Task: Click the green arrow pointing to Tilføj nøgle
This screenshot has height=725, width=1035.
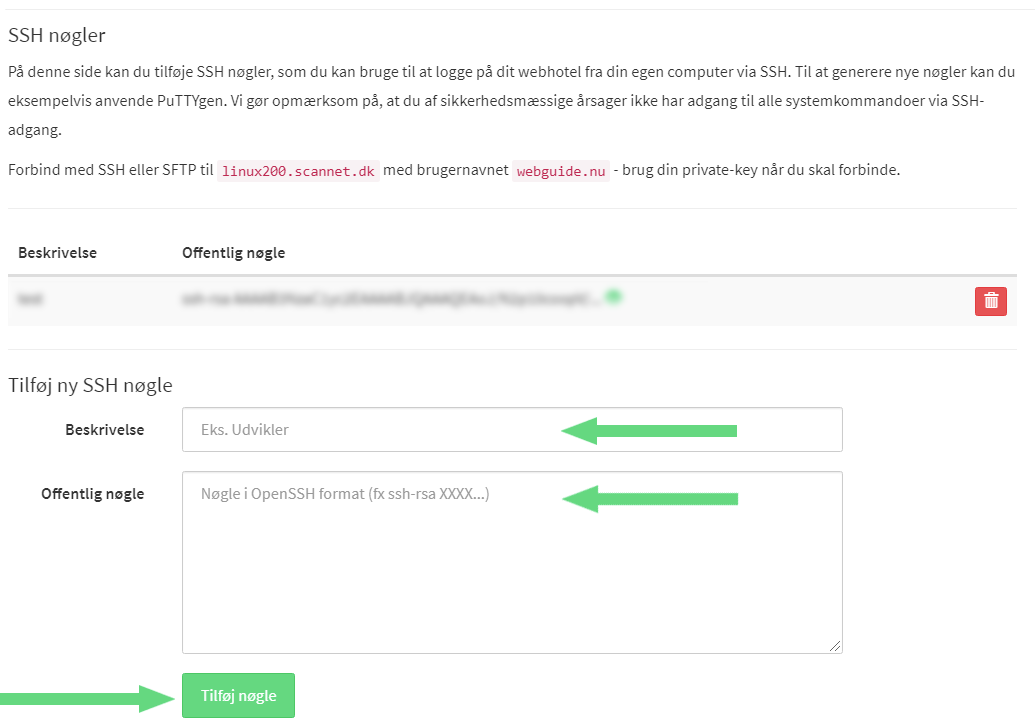Action: [86, 698]
